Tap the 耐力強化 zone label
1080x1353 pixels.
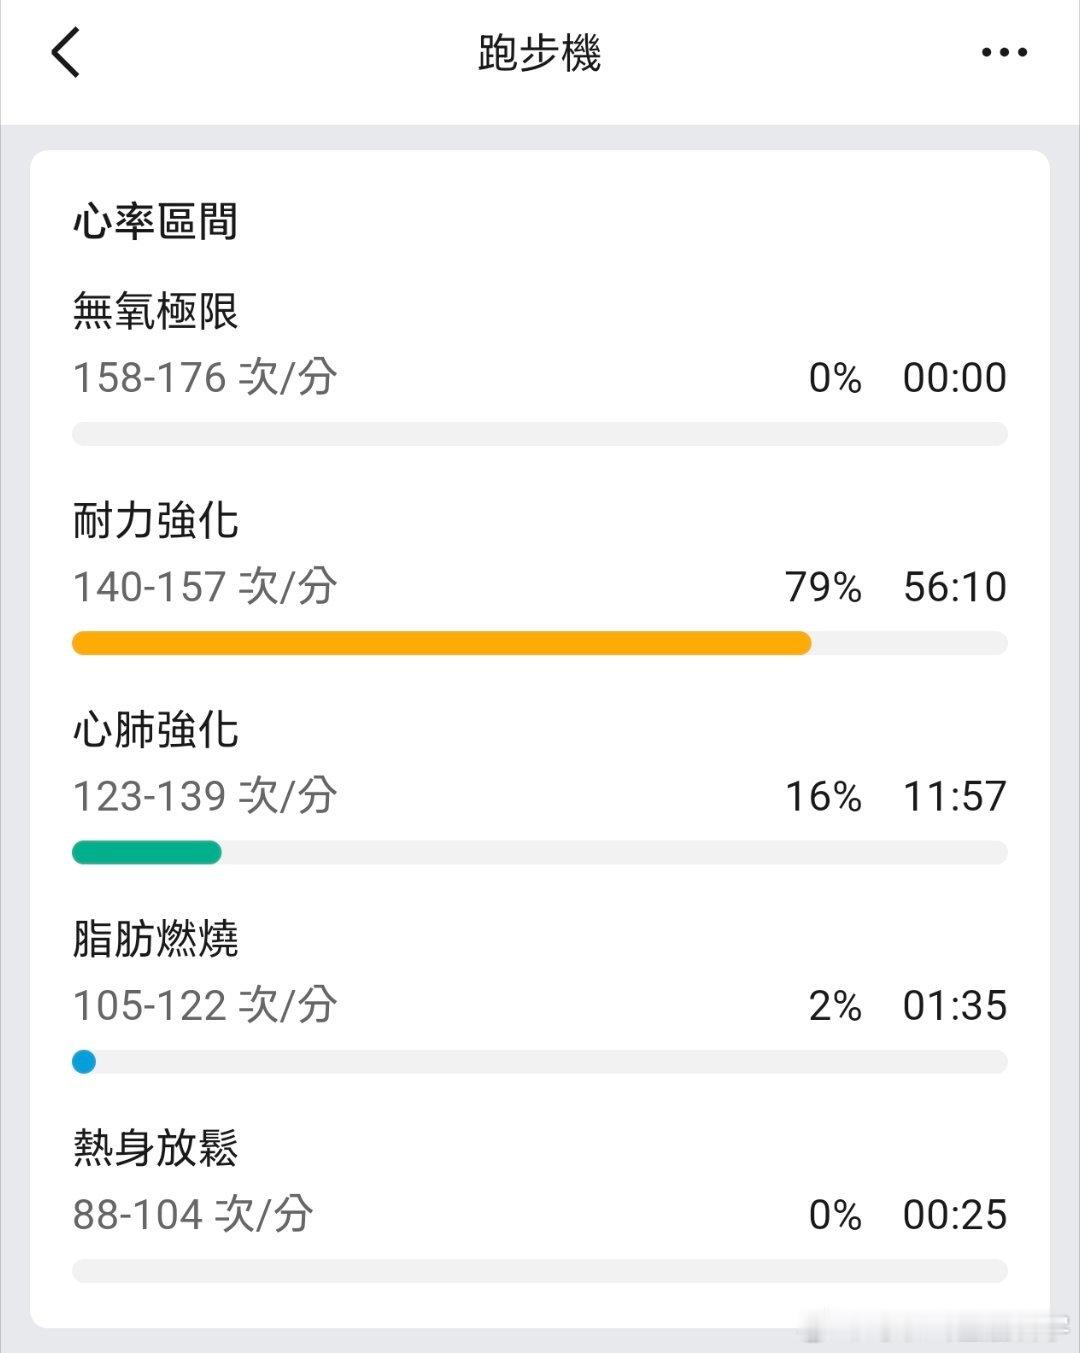[155, 520]
